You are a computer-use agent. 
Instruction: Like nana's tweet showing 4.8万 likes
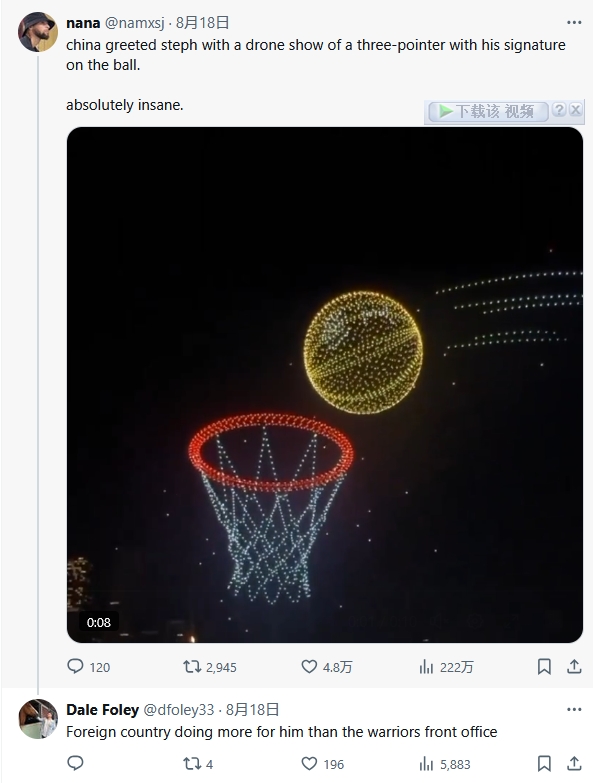309,667
